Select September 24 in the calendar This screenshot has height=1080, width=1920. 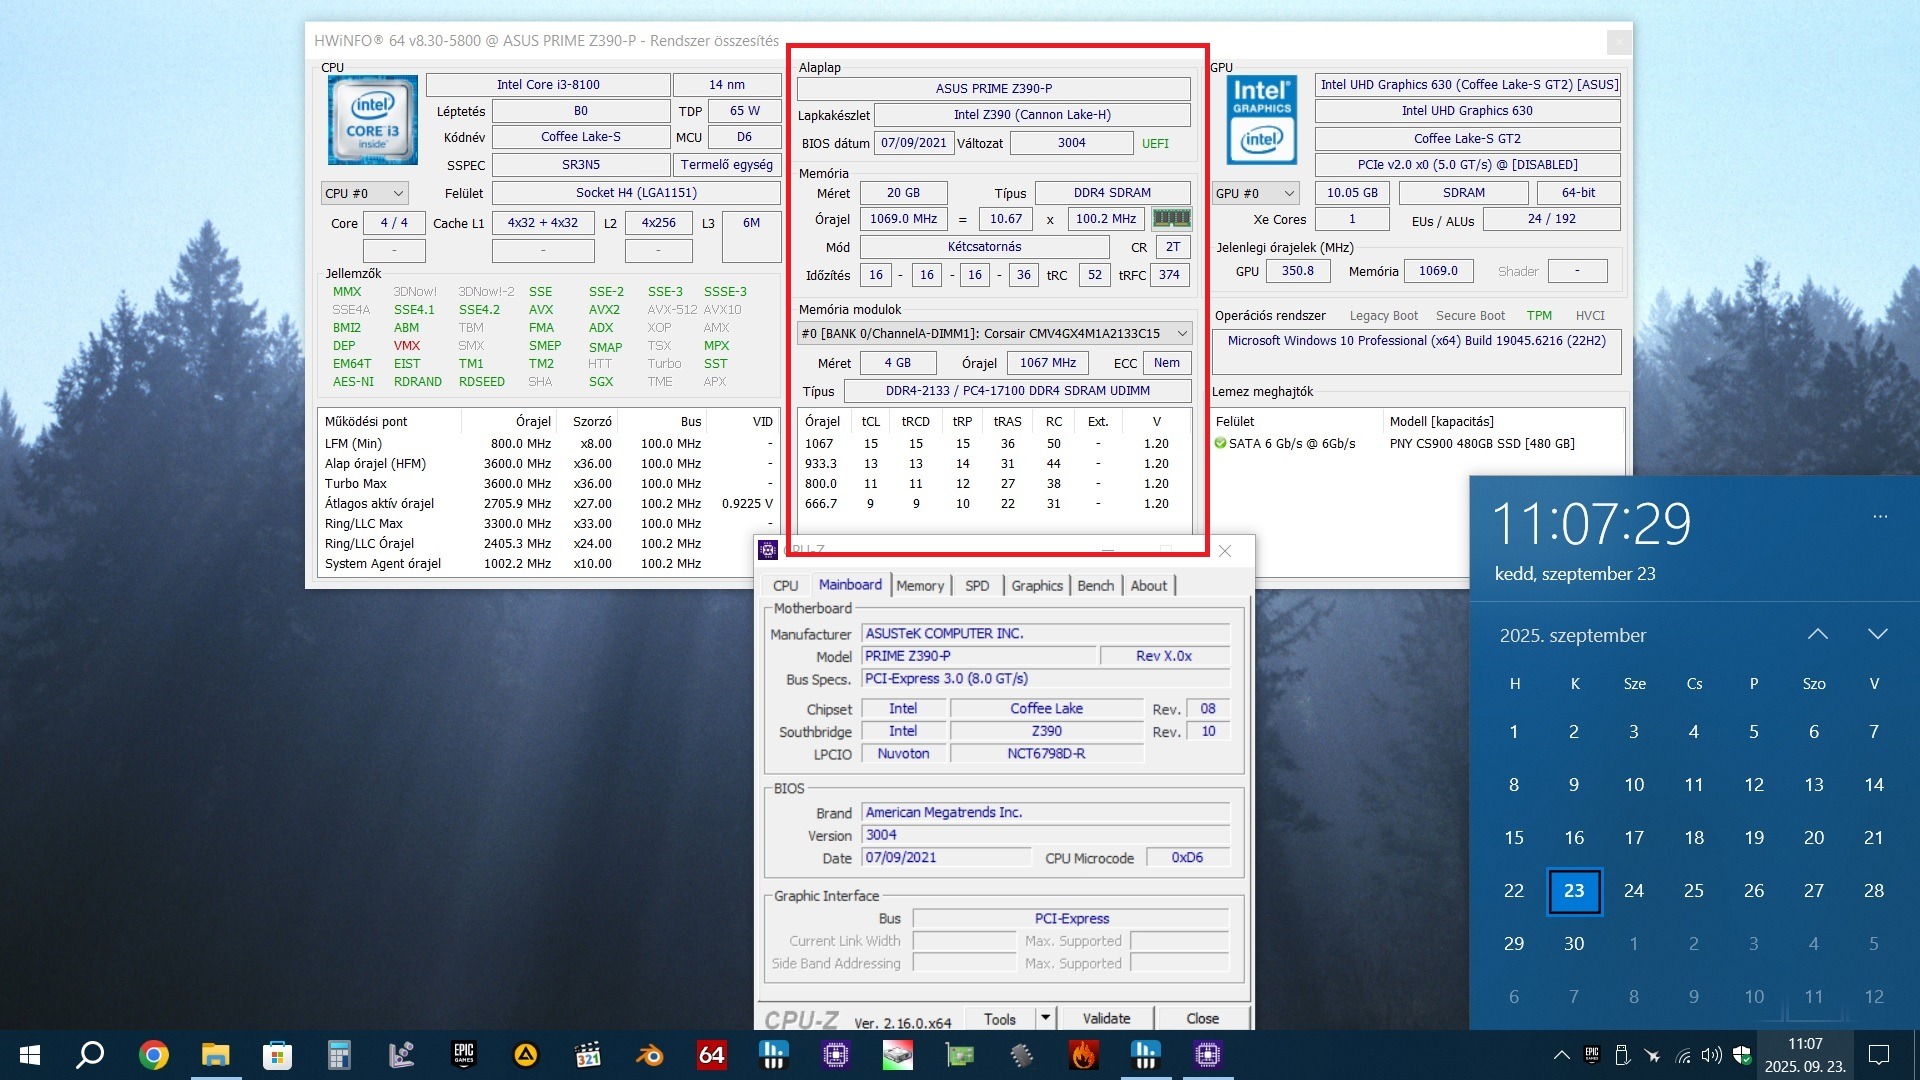1633,890
